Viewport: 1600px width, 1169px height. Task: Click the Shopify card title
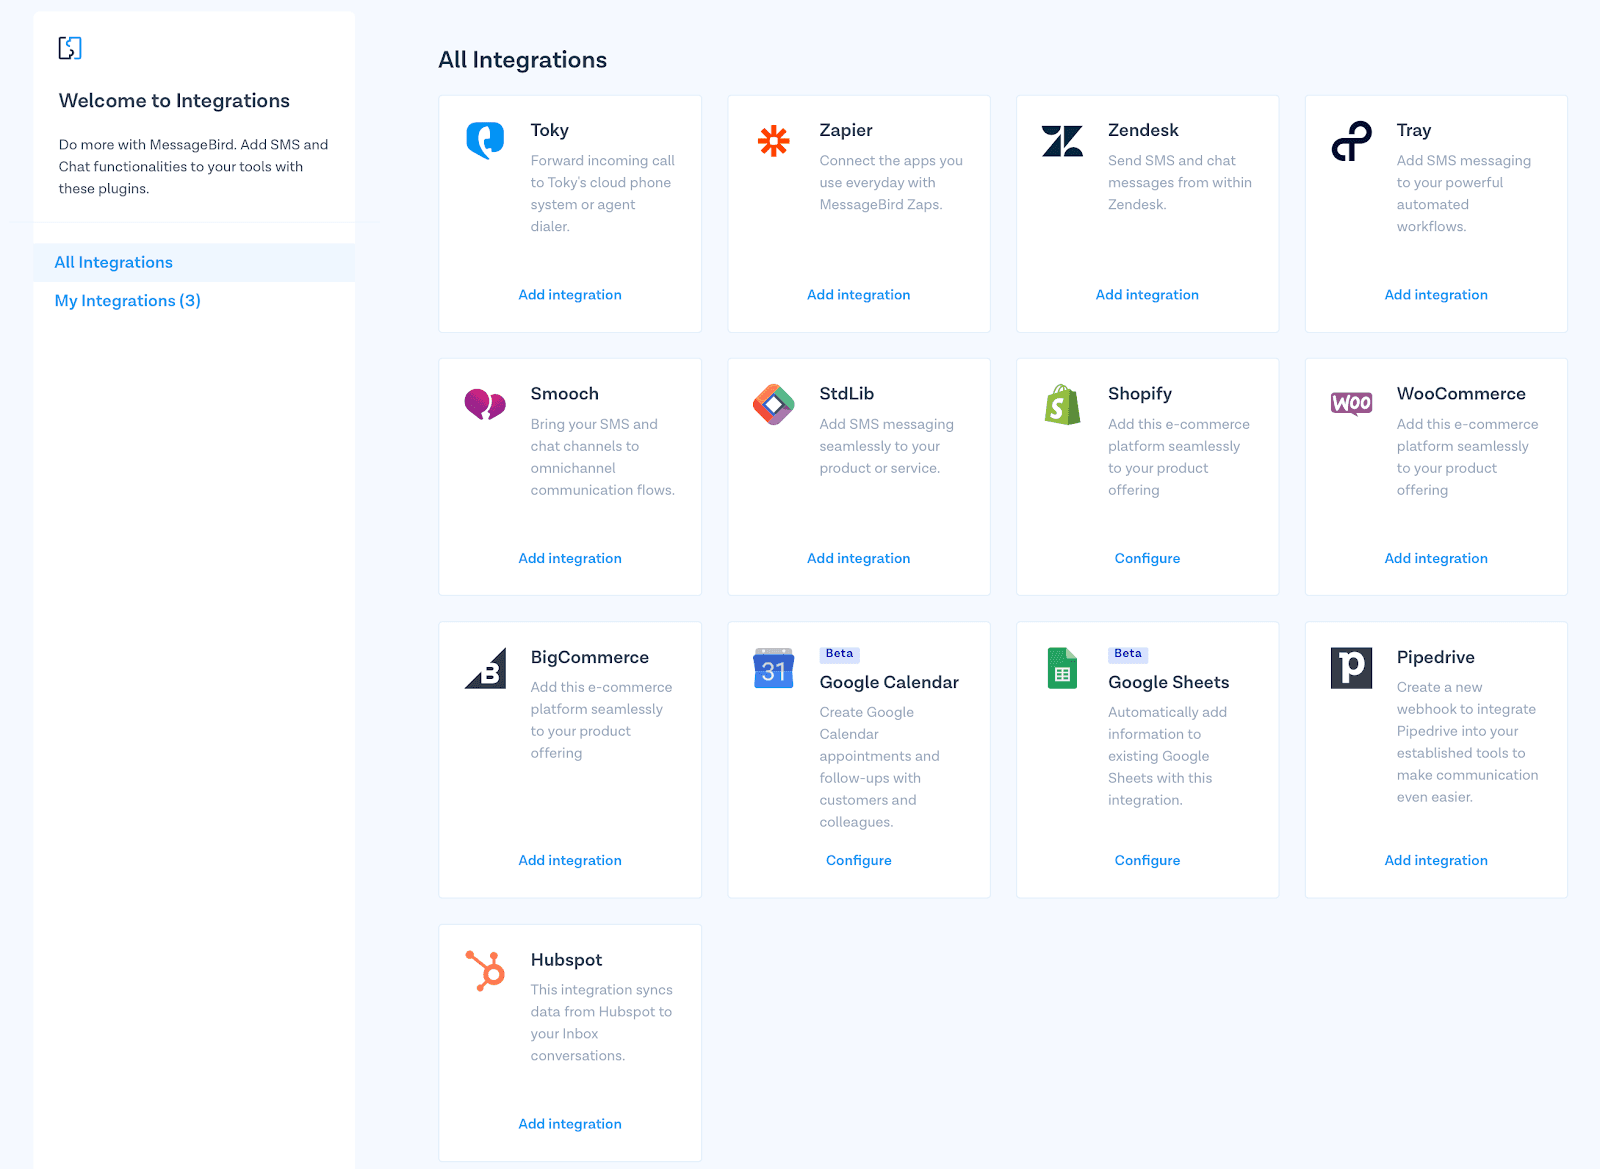tap(1140, 394)
